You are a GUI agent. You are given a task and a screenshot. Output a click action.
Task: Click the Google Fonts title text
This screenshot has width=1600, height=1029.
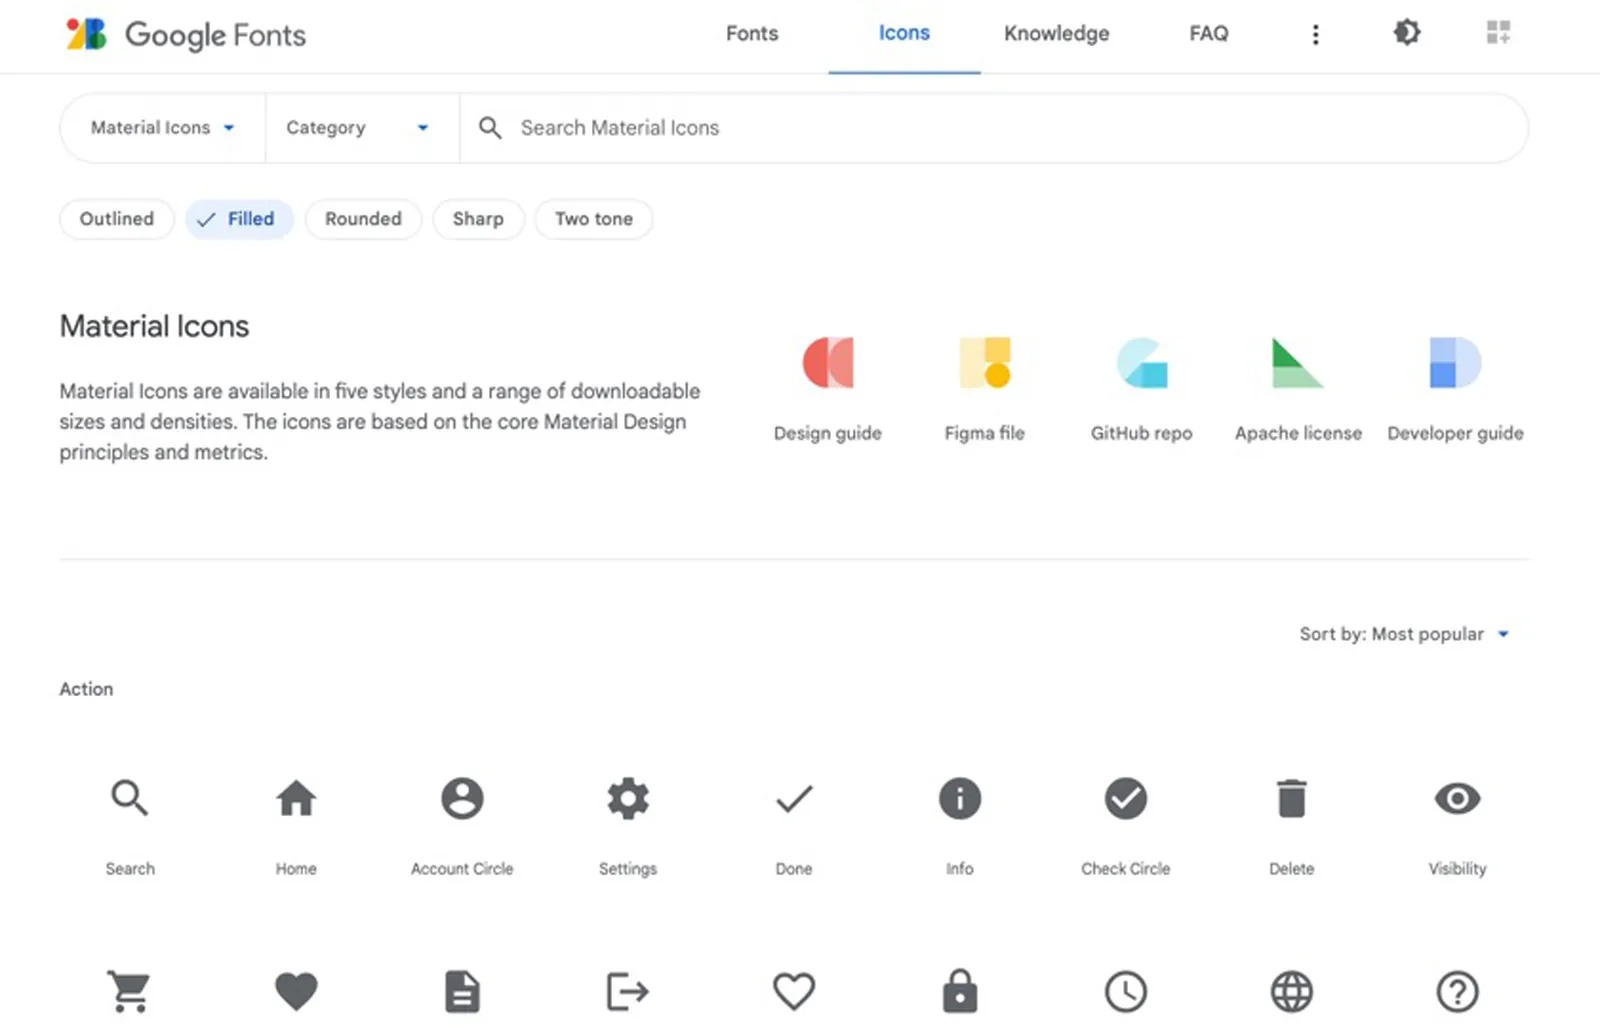(215, 35)
